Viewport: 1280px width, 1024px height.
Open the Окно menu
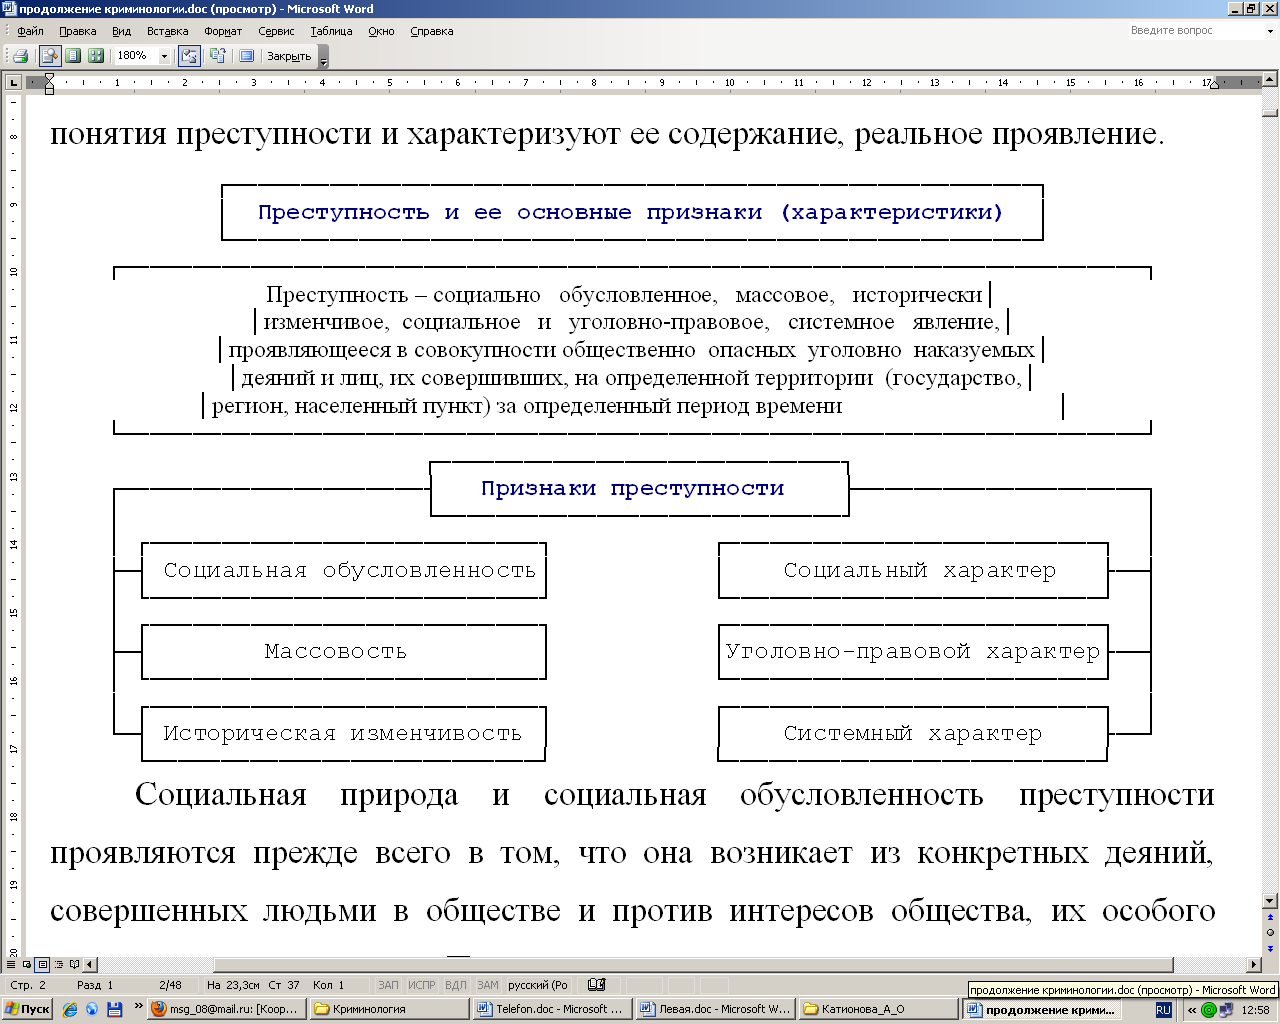click(x=381, y=31)
